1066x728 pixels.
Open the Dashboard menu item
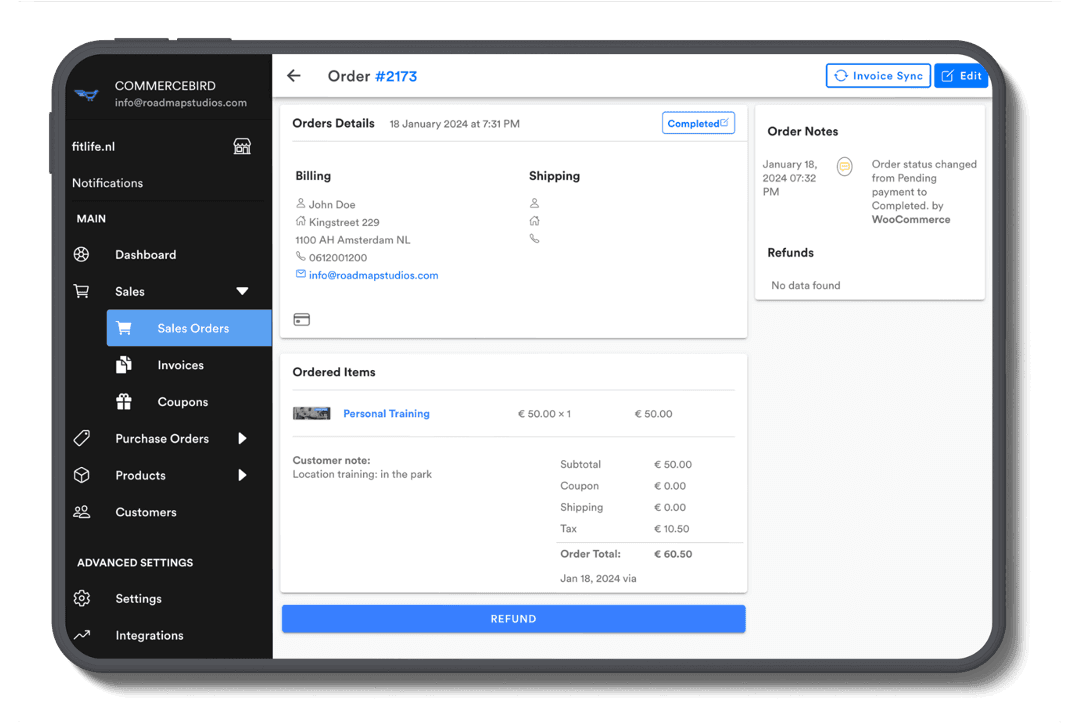click(x=145, y=255)
